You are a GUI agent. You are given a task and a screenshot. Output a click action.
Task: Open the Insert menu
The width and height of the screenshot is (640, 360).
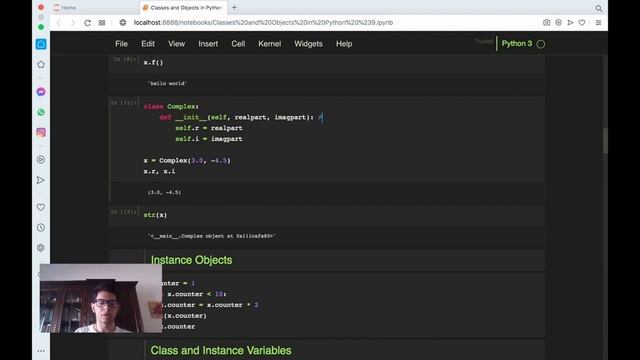[x=208, y=44]
